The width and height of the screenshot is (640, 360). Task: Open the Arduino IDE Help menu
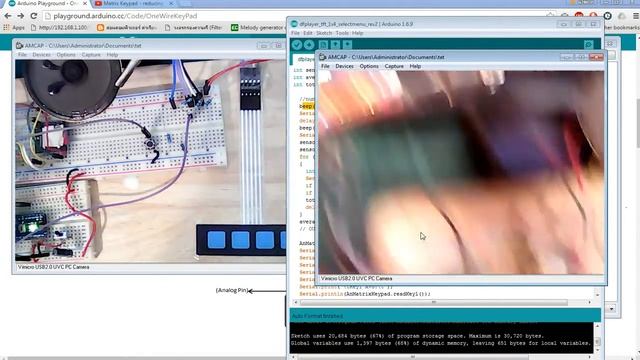point(358,33)
